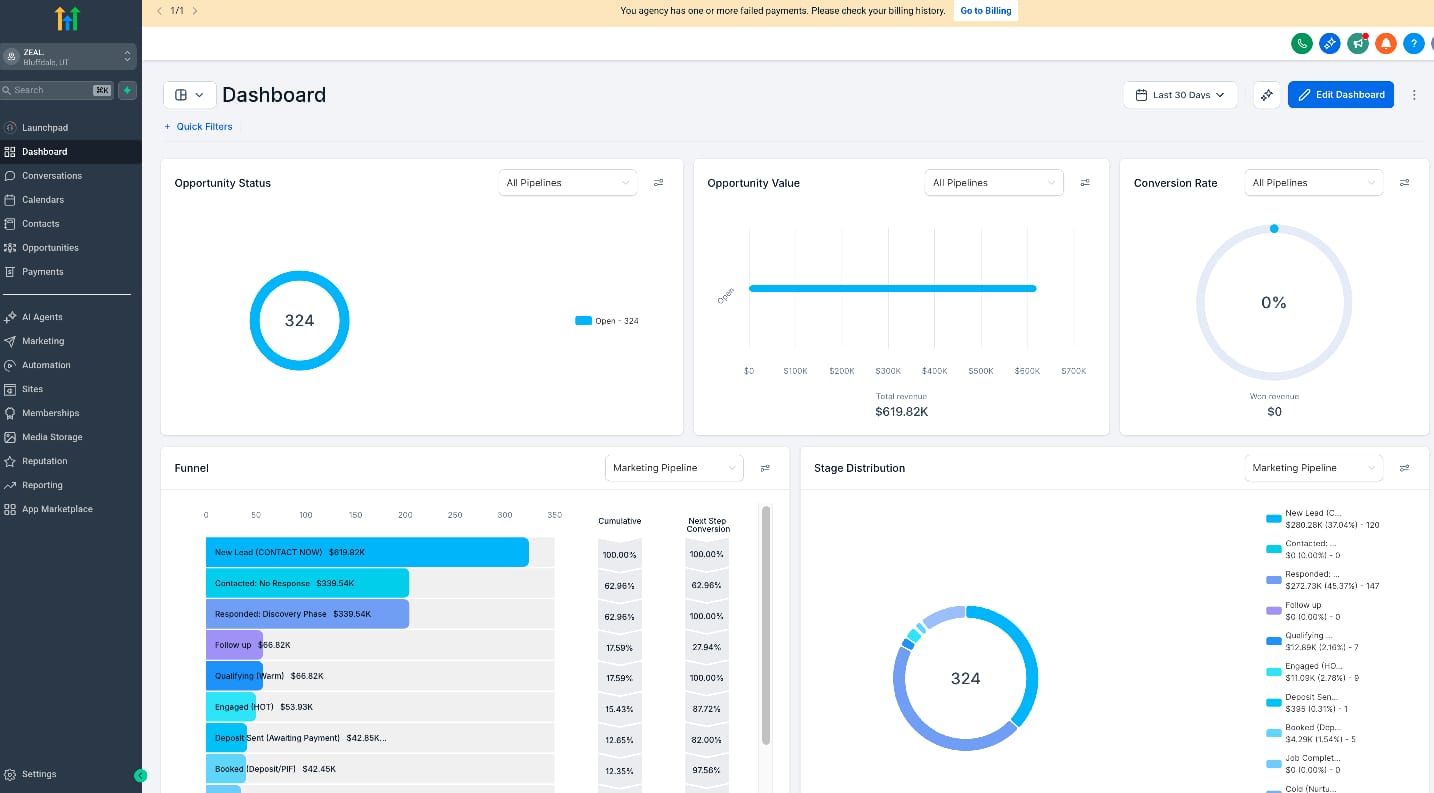
Task: Open the phone dialer icon top right
Action: (x=1301, y=43)
